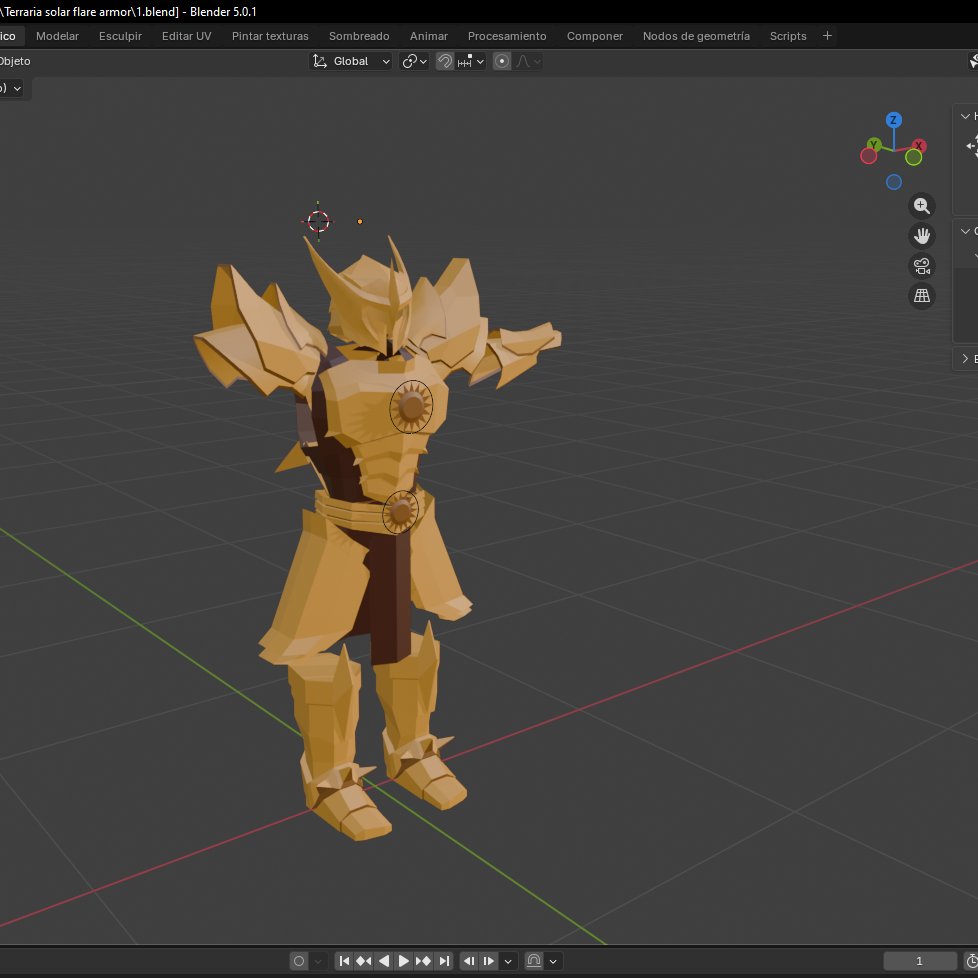Screen dimensions: 978x978
Task: Open the transform pivot point dropdown
Action: (x=414, y=61)
